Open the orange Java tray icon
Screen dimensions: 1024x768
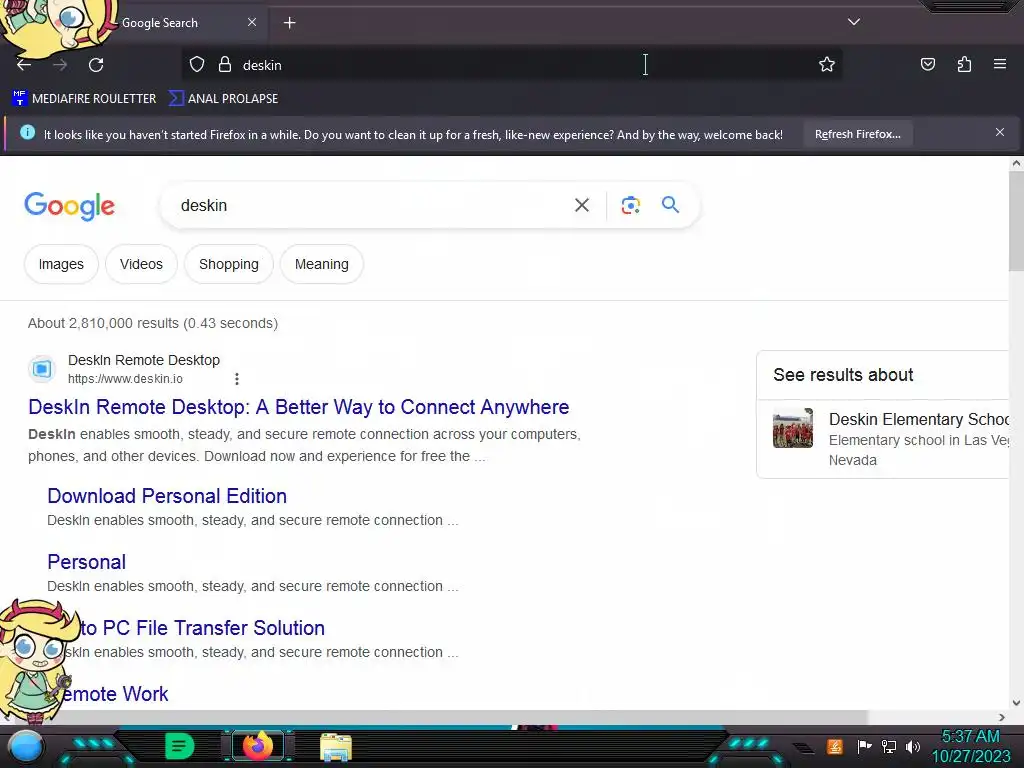(x=835, y=746)
